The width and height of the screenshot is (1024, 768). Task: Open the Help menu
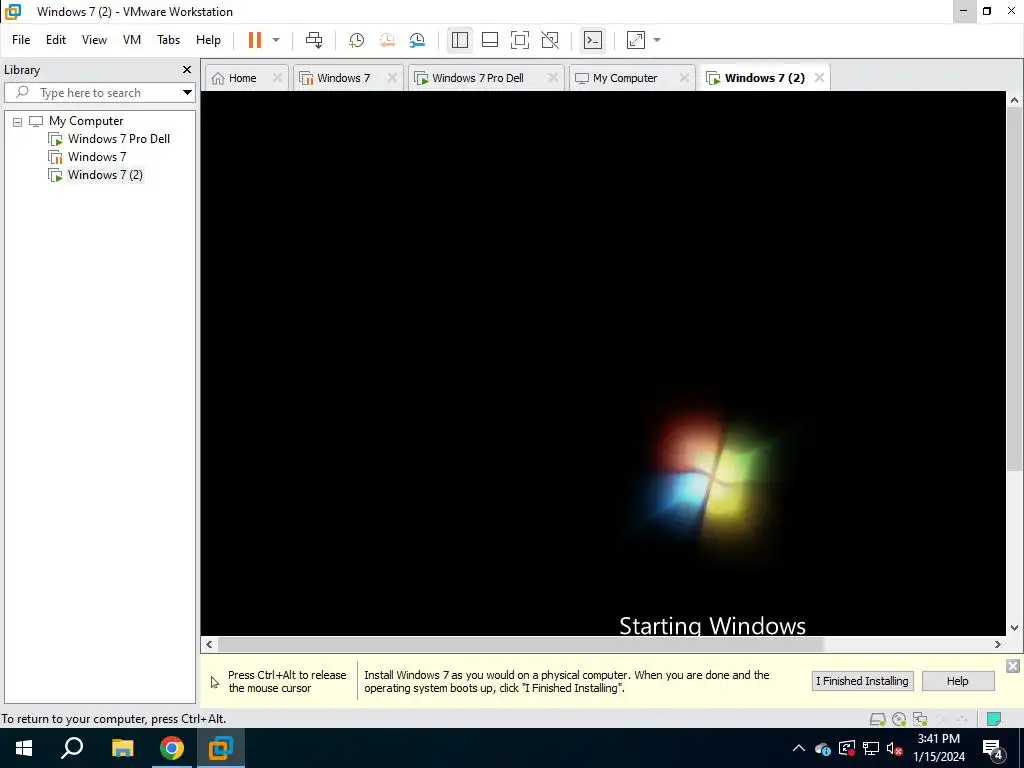208,40
